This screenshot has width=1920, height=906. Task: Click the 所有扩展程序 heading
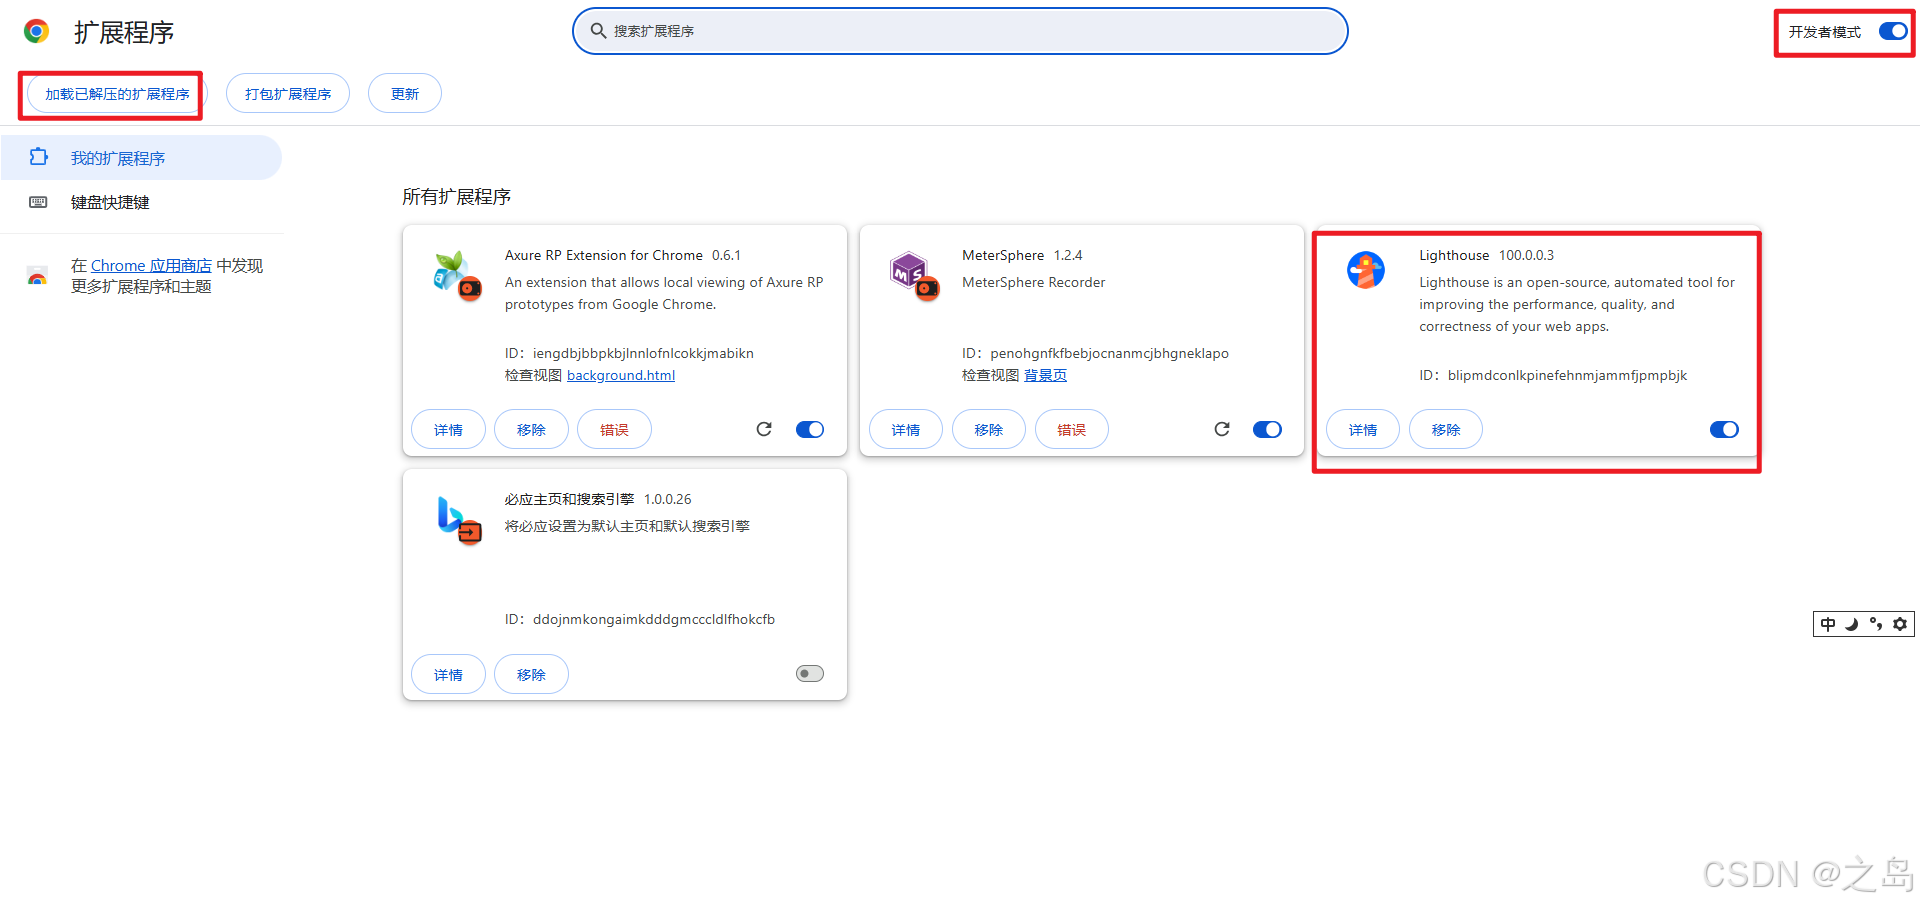tap(456, 196)
